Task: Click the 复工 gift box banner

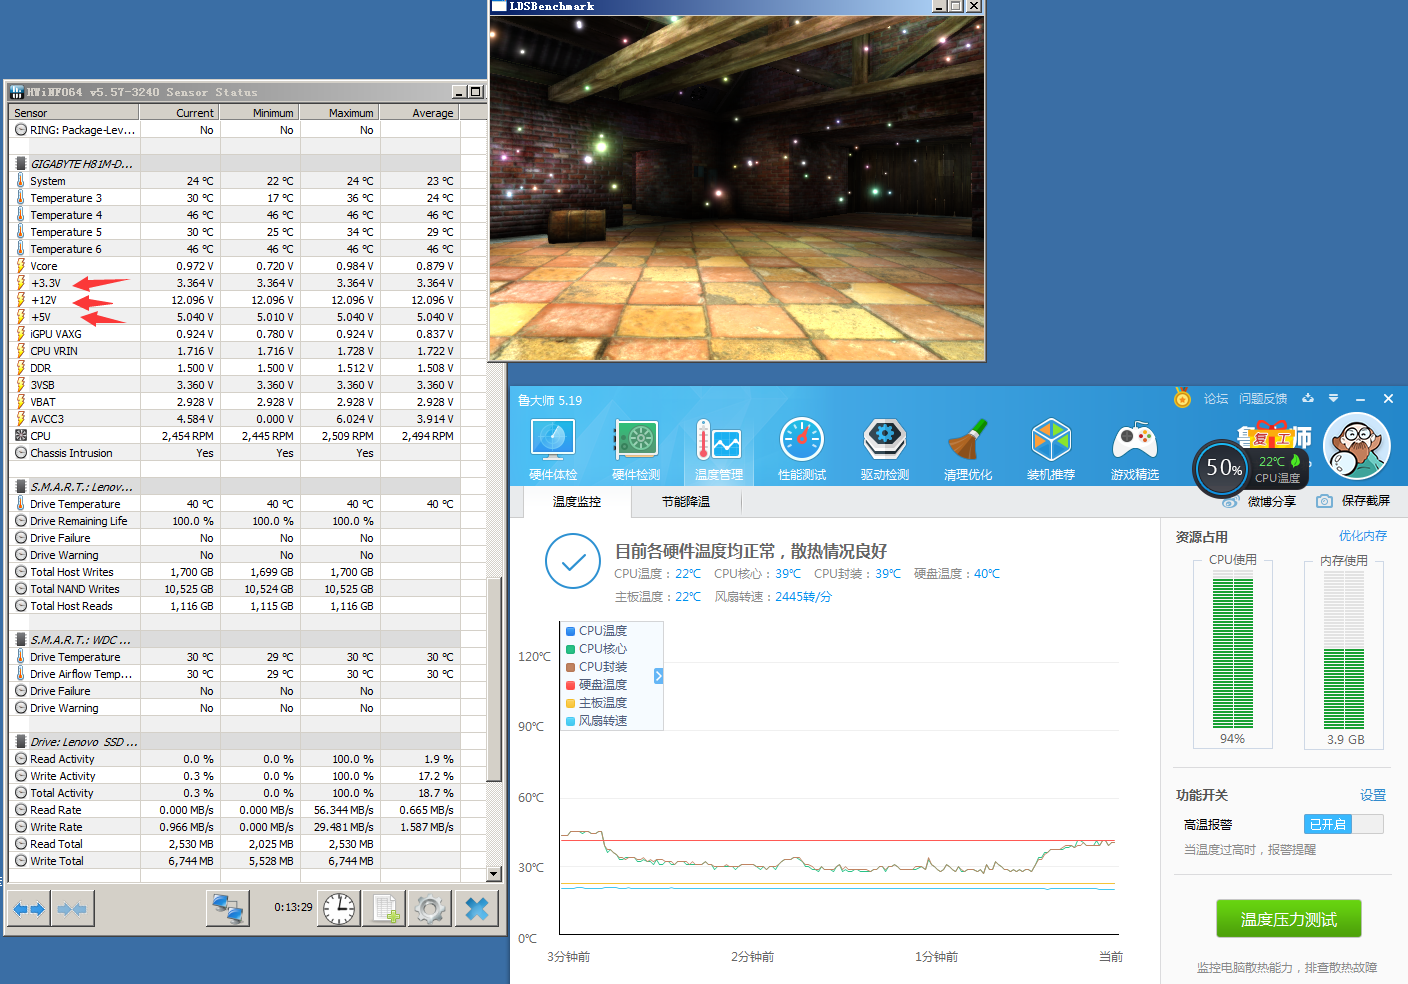Action: [x=1273, y=435]
